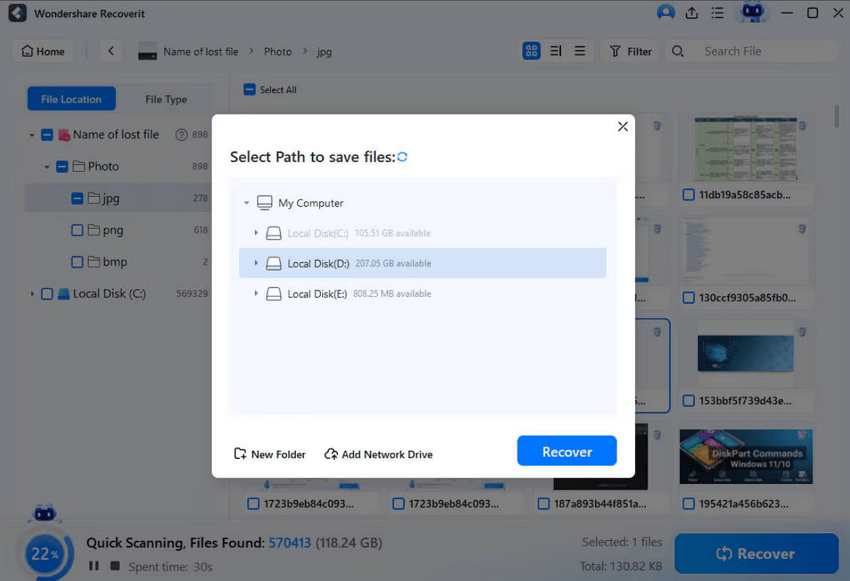
Task: Select the thumbnail grid view icon
Action: click(531, 50)
